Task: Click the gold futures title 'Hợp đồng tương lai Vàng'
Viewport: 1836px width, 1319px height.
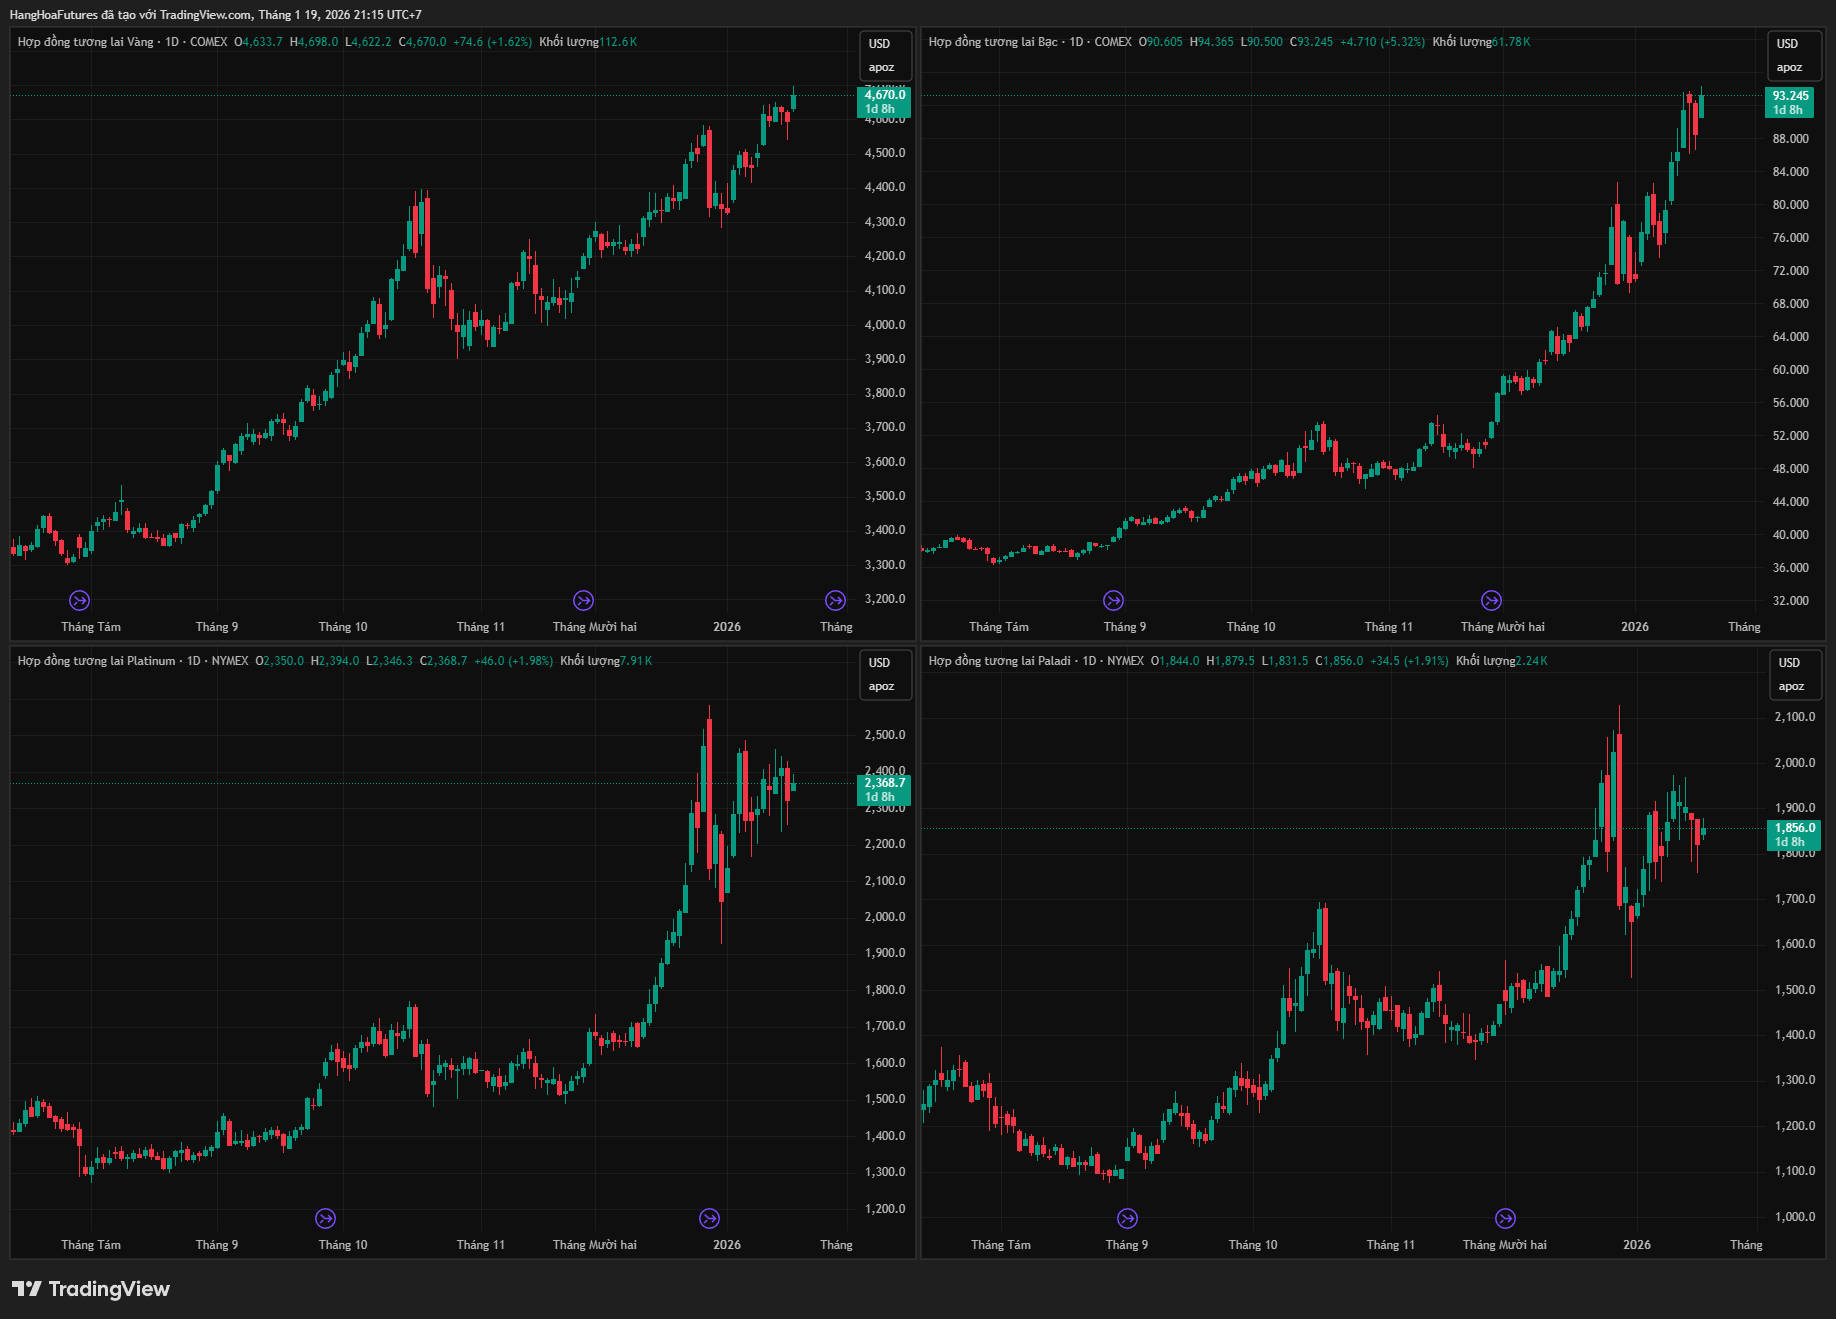Action: 86,42
